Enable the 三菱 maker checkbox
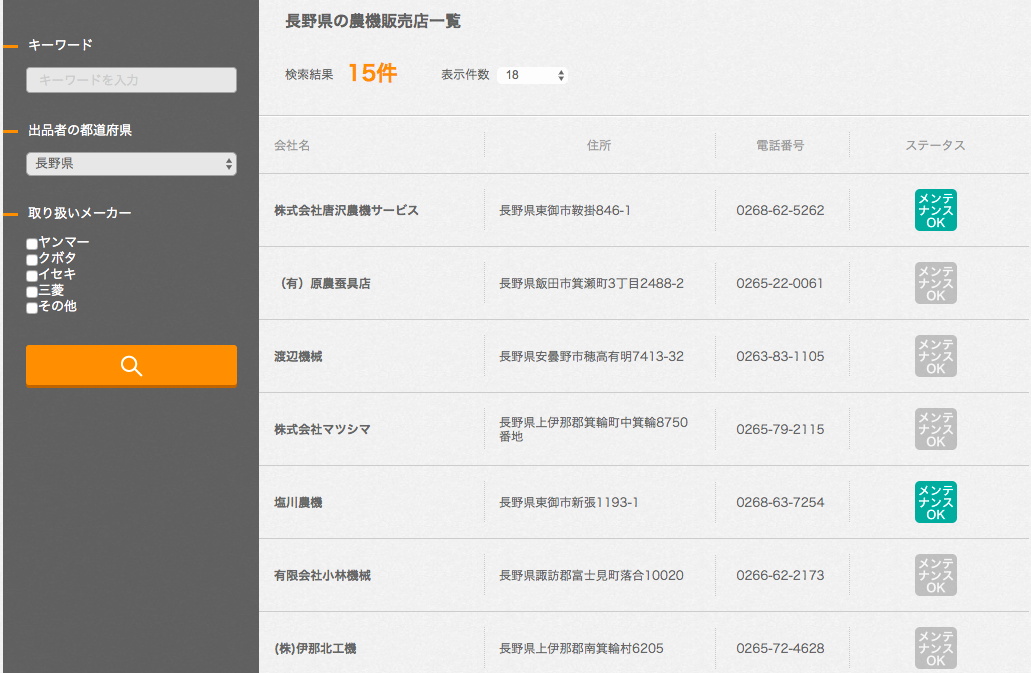 32,292
